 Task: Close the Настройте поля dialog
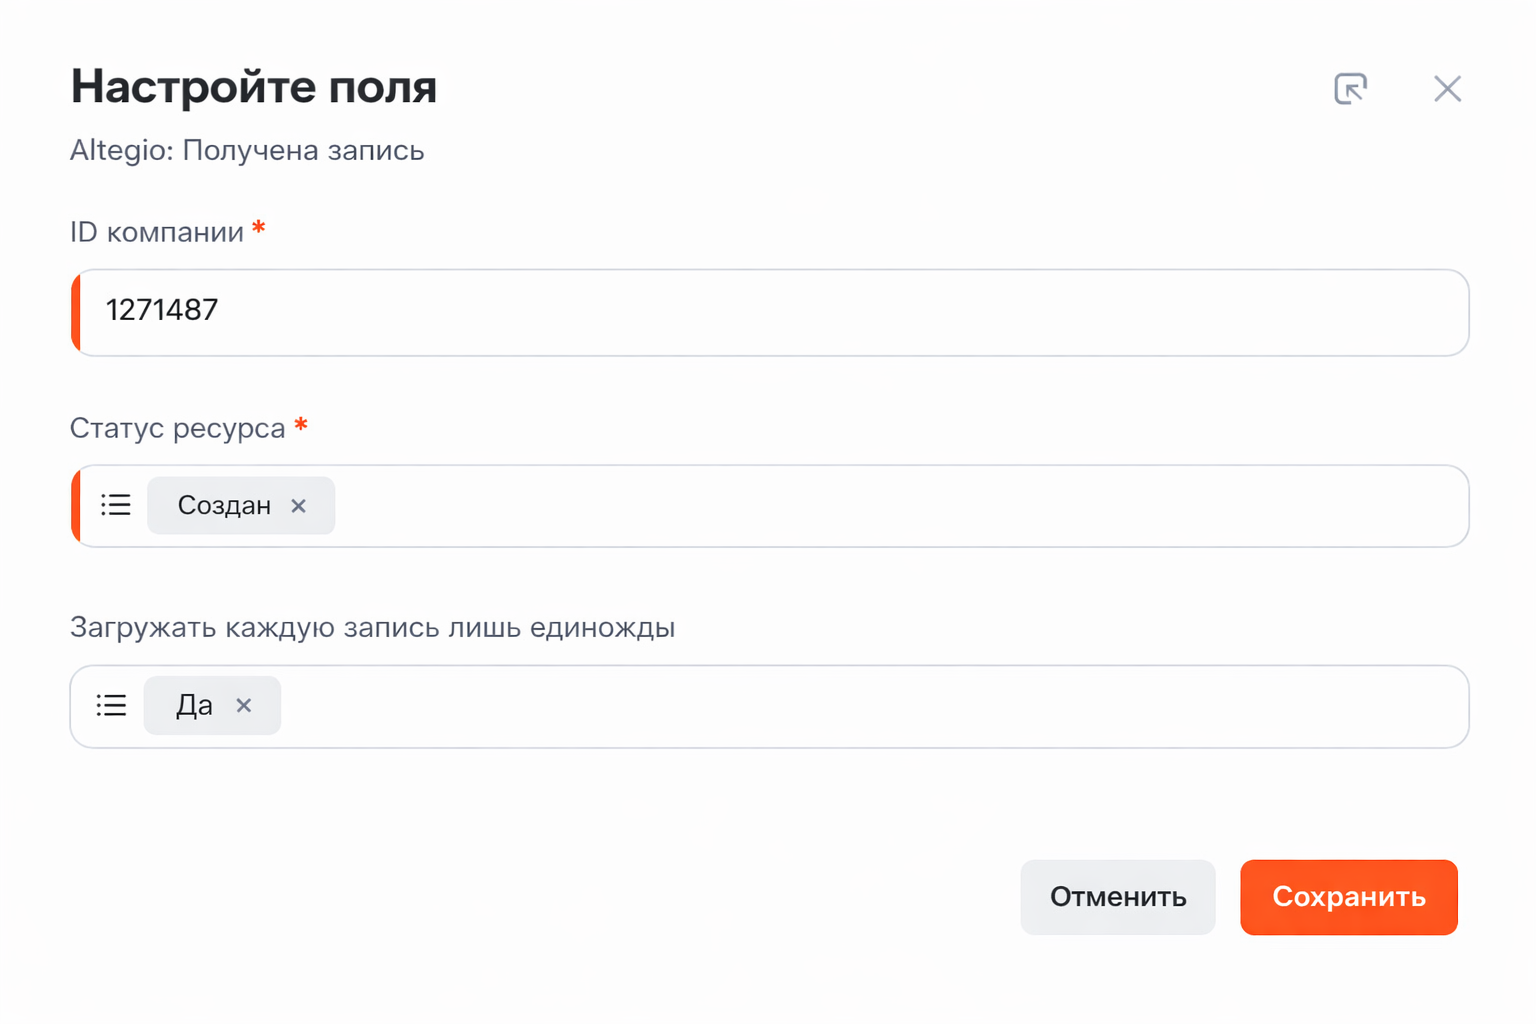[1447, 89]
